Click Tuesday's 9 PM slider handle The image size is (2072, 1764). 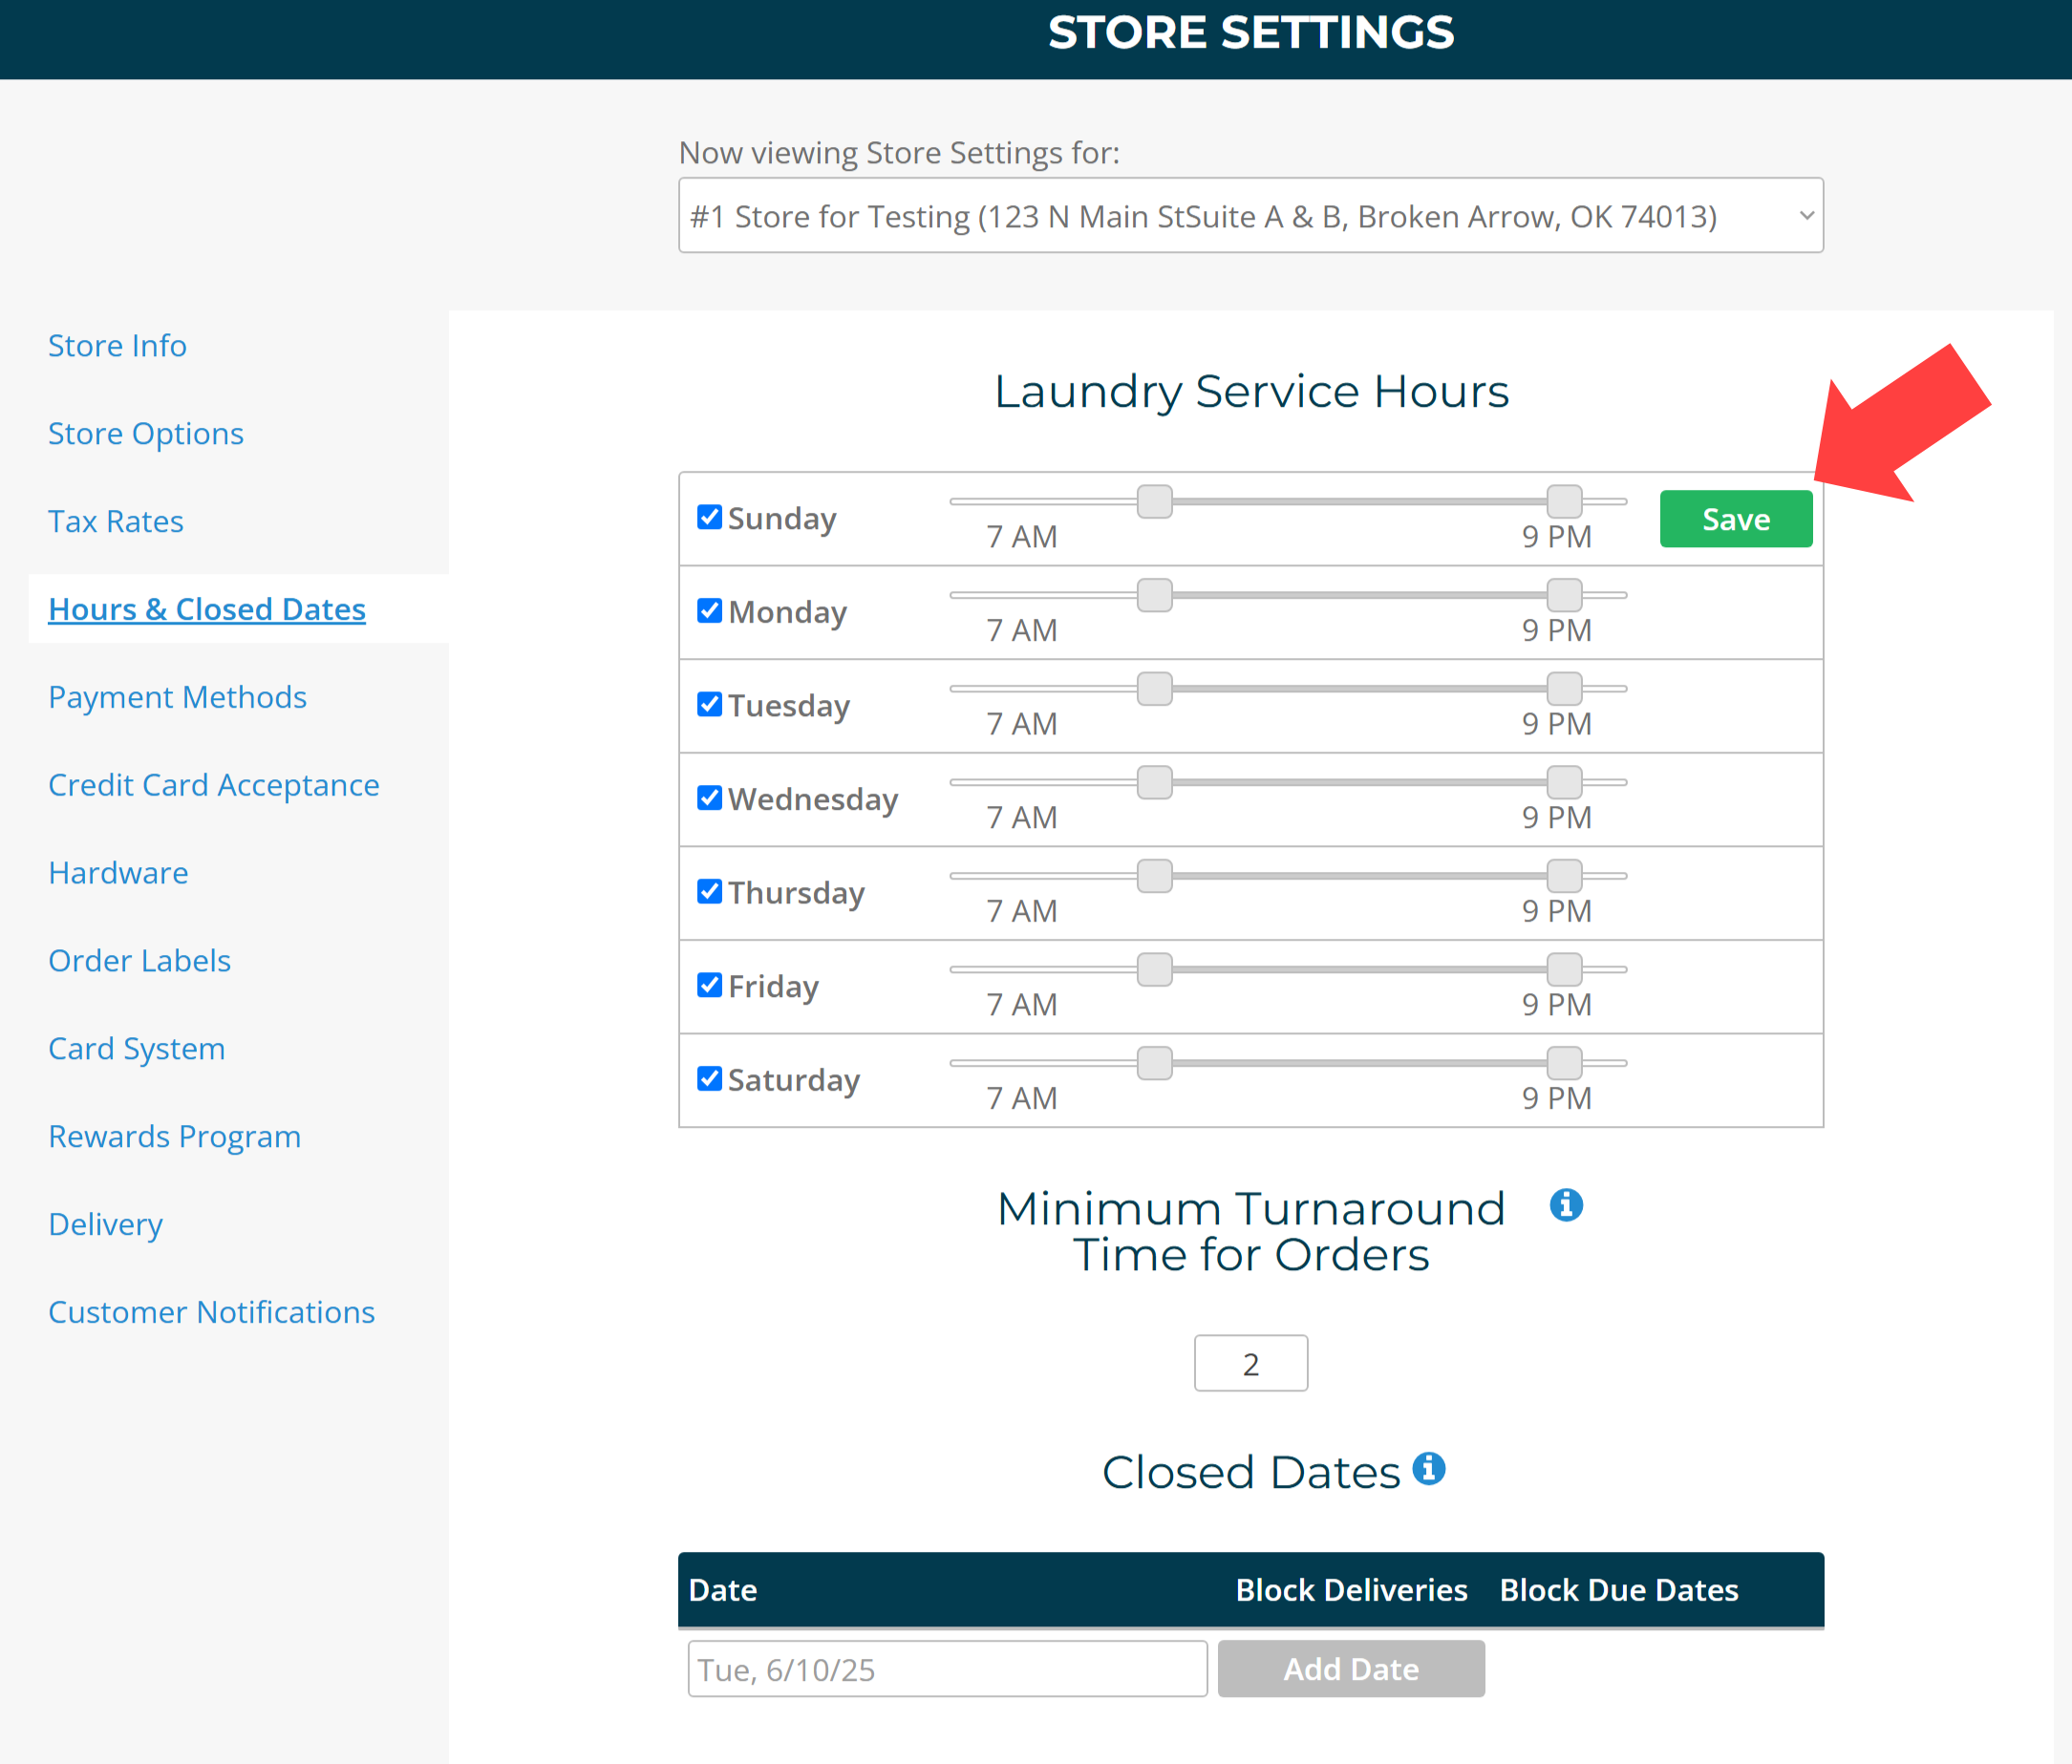pos(1564,688)
